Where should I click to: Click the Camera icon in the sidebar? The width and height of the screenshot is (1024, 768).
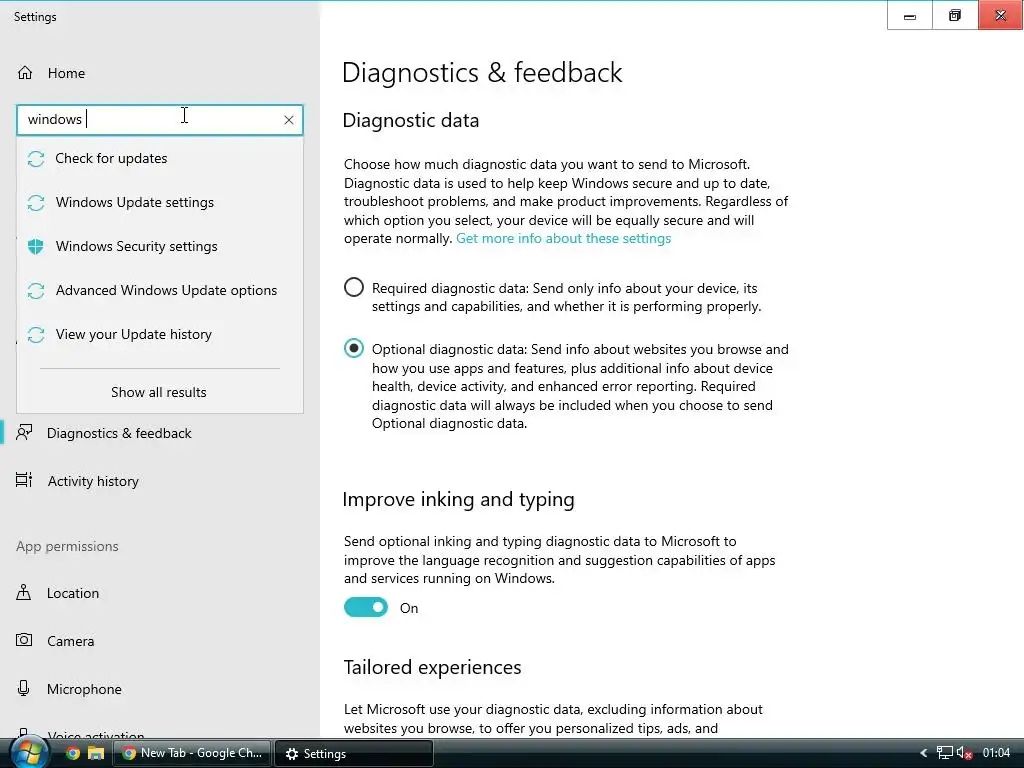coord(24,640)
